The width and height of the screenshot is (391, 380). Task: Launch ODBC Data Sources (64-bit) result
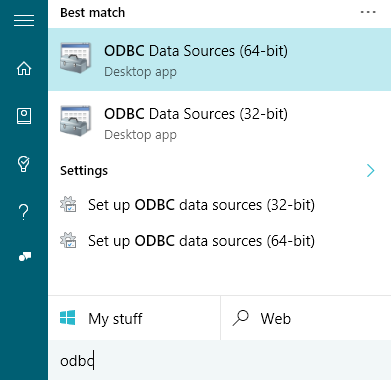(220, 59)
